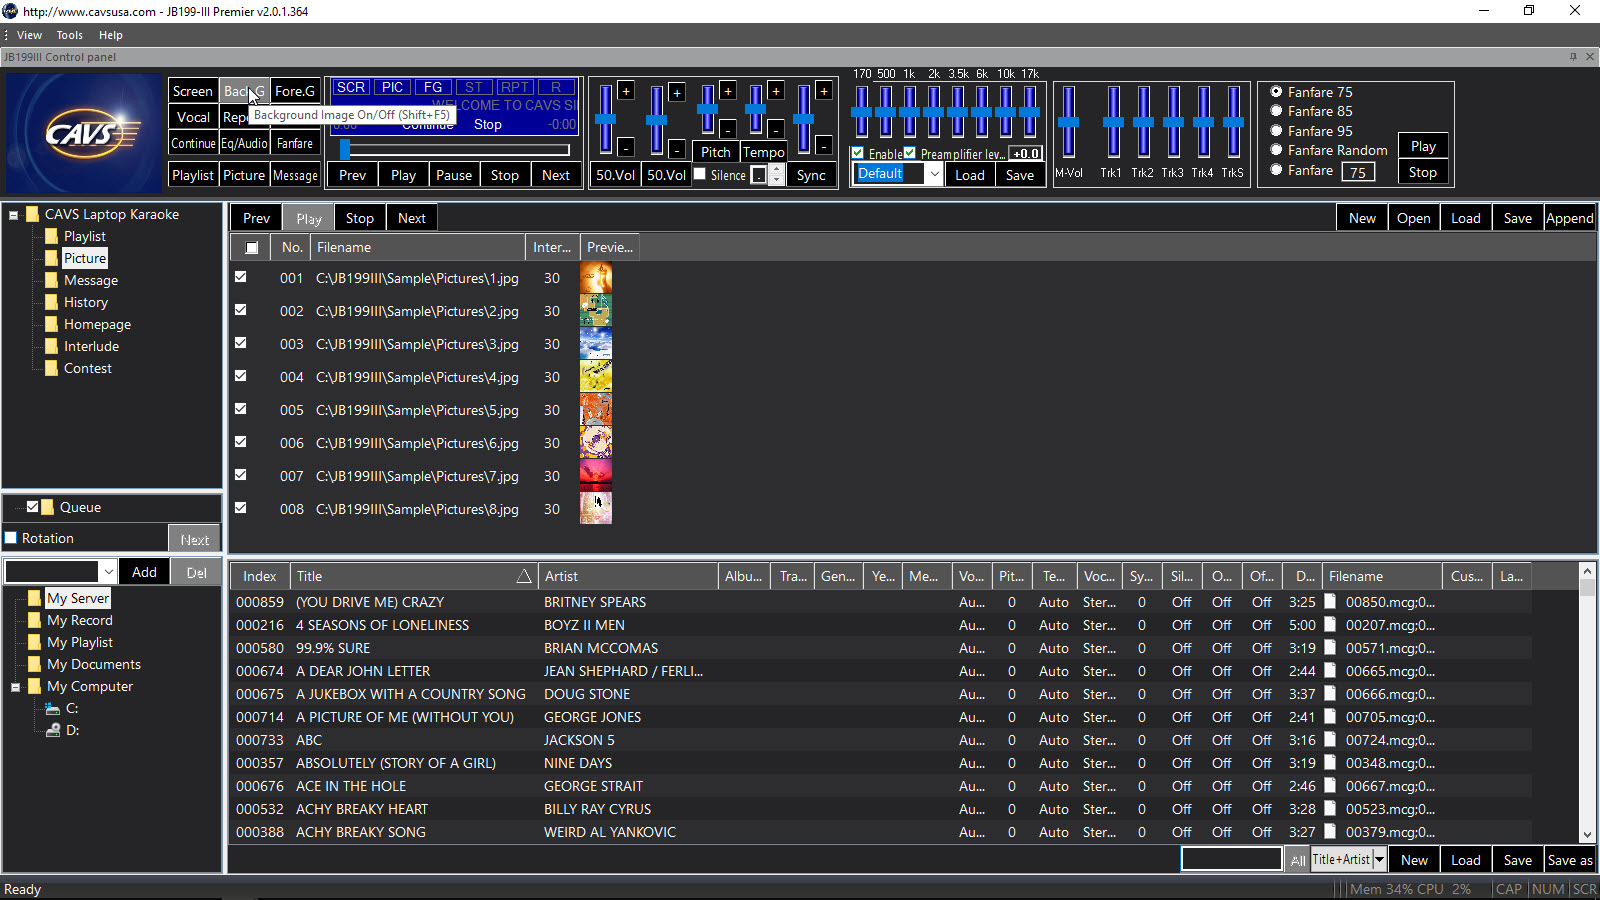Viewport: 1600px width, 900px height.
Task: Uncheck picture 004 4.jpg checkbox
Action: click(x=241, y=376)
